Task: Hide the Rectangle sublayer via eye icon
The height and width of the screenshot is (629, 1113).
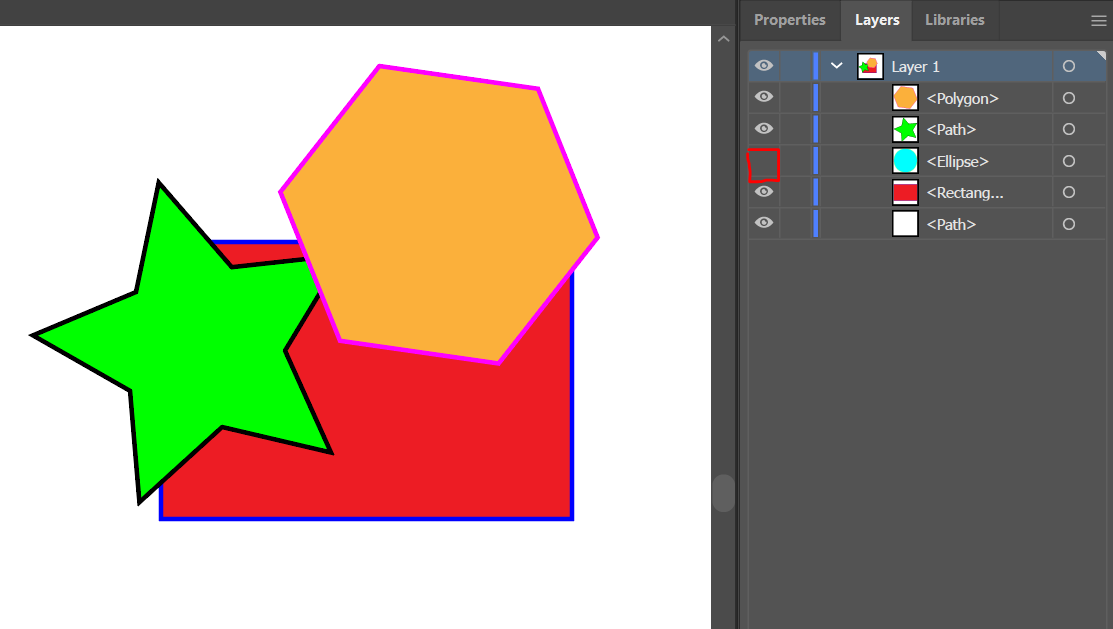Action: tap(764, 192)
